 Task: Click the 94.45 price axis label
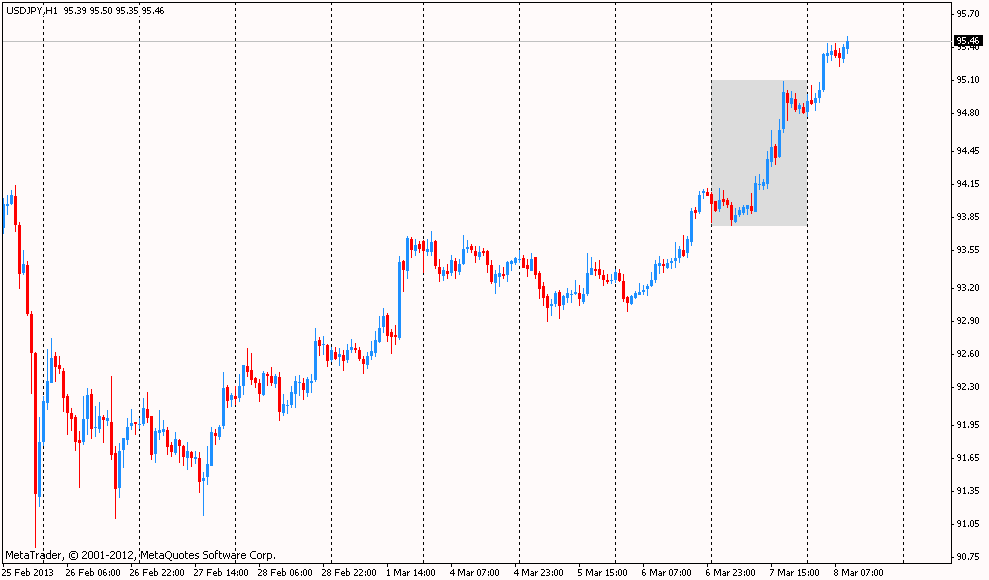pos(968,151)
